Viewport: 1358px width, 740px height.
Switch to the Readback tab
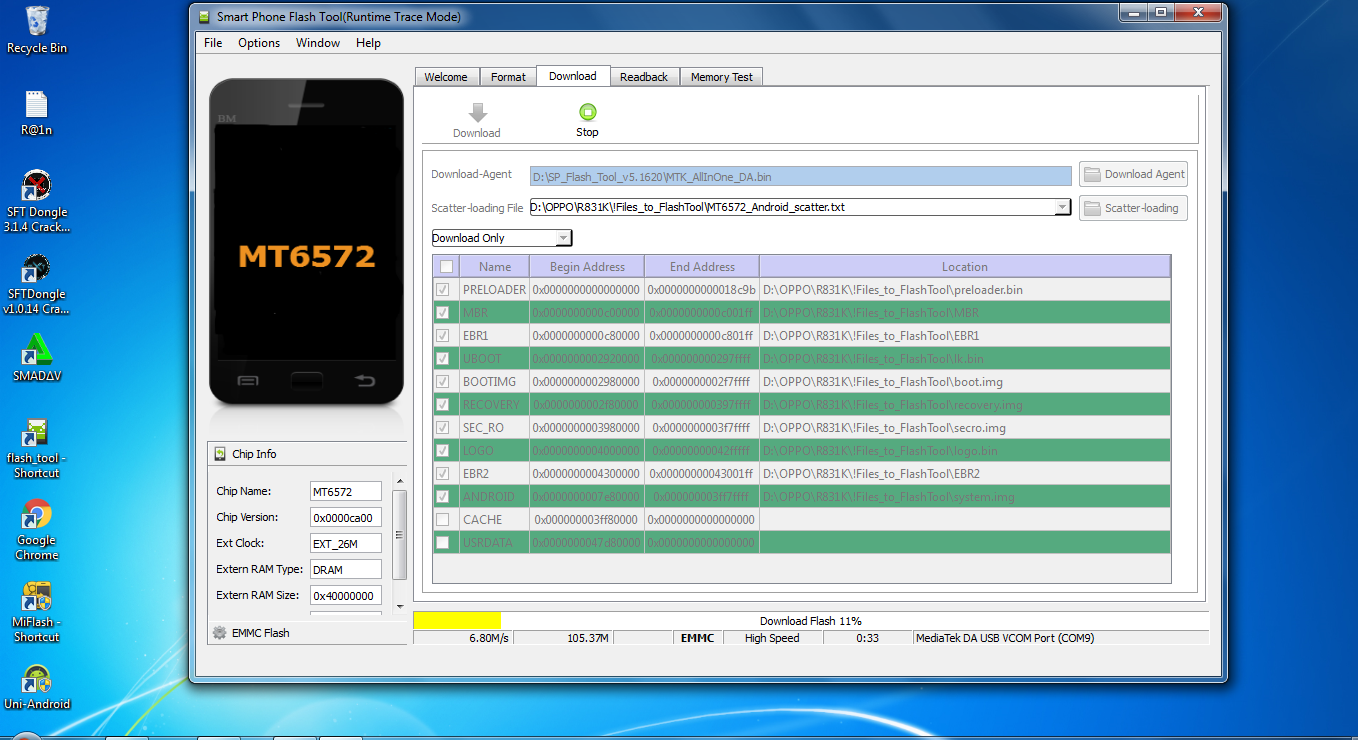pos(644,77)
